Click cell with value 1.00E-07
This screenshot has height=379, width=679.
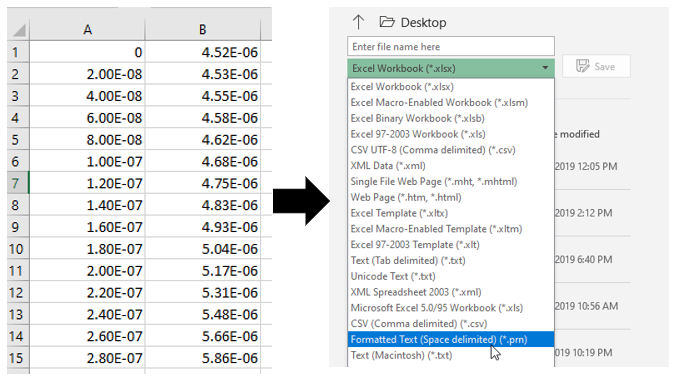[x=87, y=162]
